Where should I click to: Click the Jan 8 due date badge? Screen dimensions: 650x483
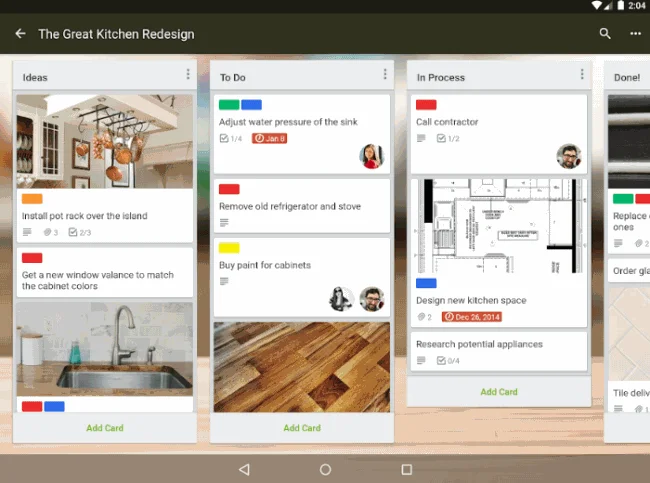tap(269, 138)
